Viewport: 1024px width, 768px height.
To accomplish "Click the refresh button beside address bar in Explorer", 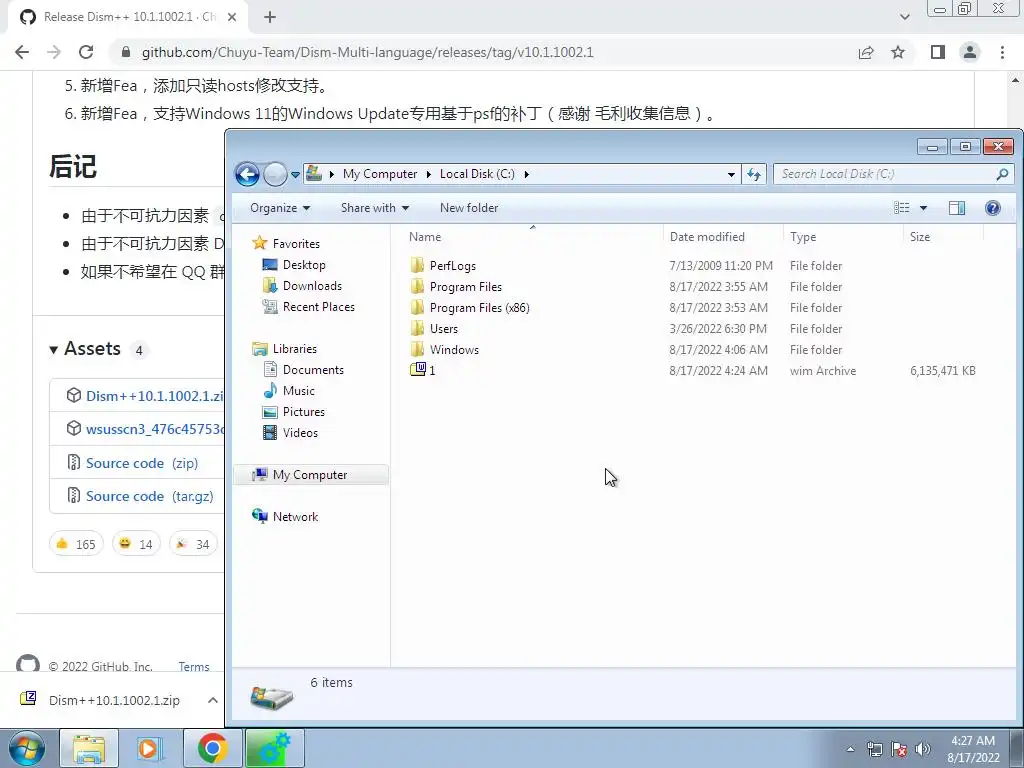I will pyautogui.click(x=754, y=174).
